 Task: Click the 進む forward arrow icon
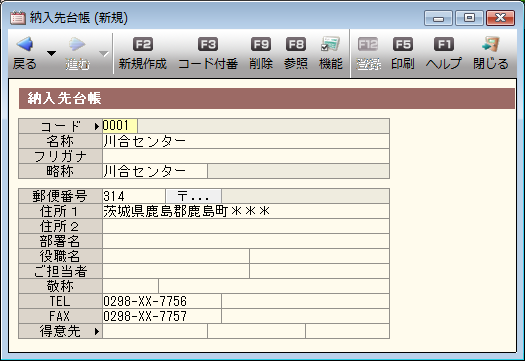[77, 44]
